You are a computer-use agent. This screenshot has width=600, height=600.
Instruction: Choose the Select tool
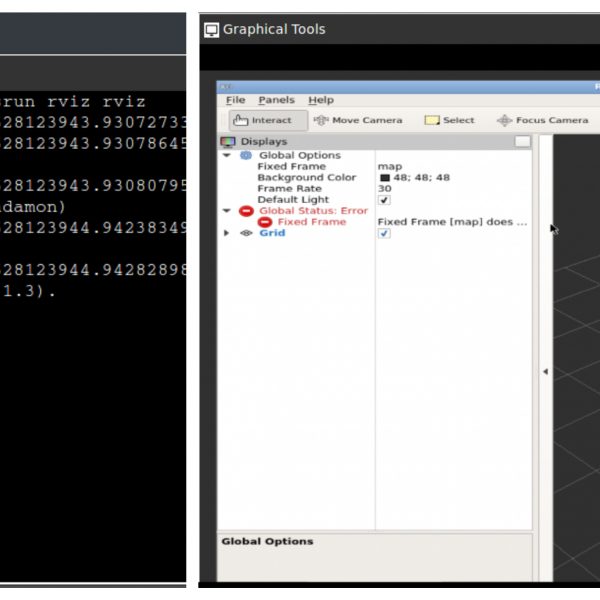click(449, 121)
